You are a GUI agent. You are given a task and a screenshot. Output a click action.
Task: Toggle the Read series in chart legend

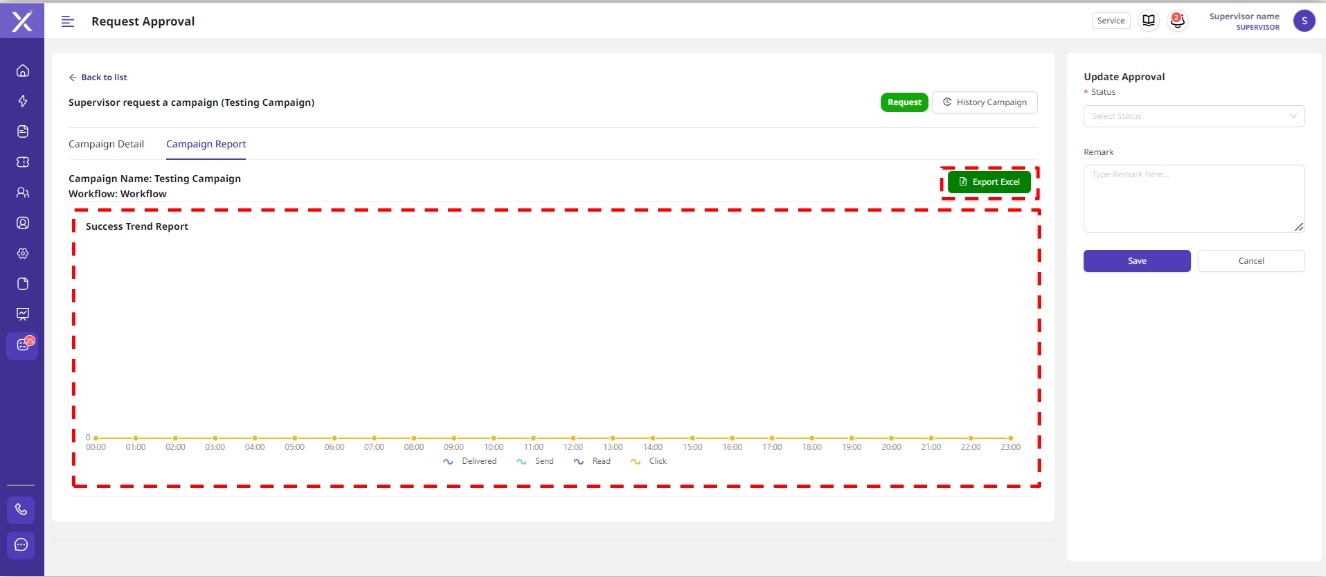coord(592,461)
